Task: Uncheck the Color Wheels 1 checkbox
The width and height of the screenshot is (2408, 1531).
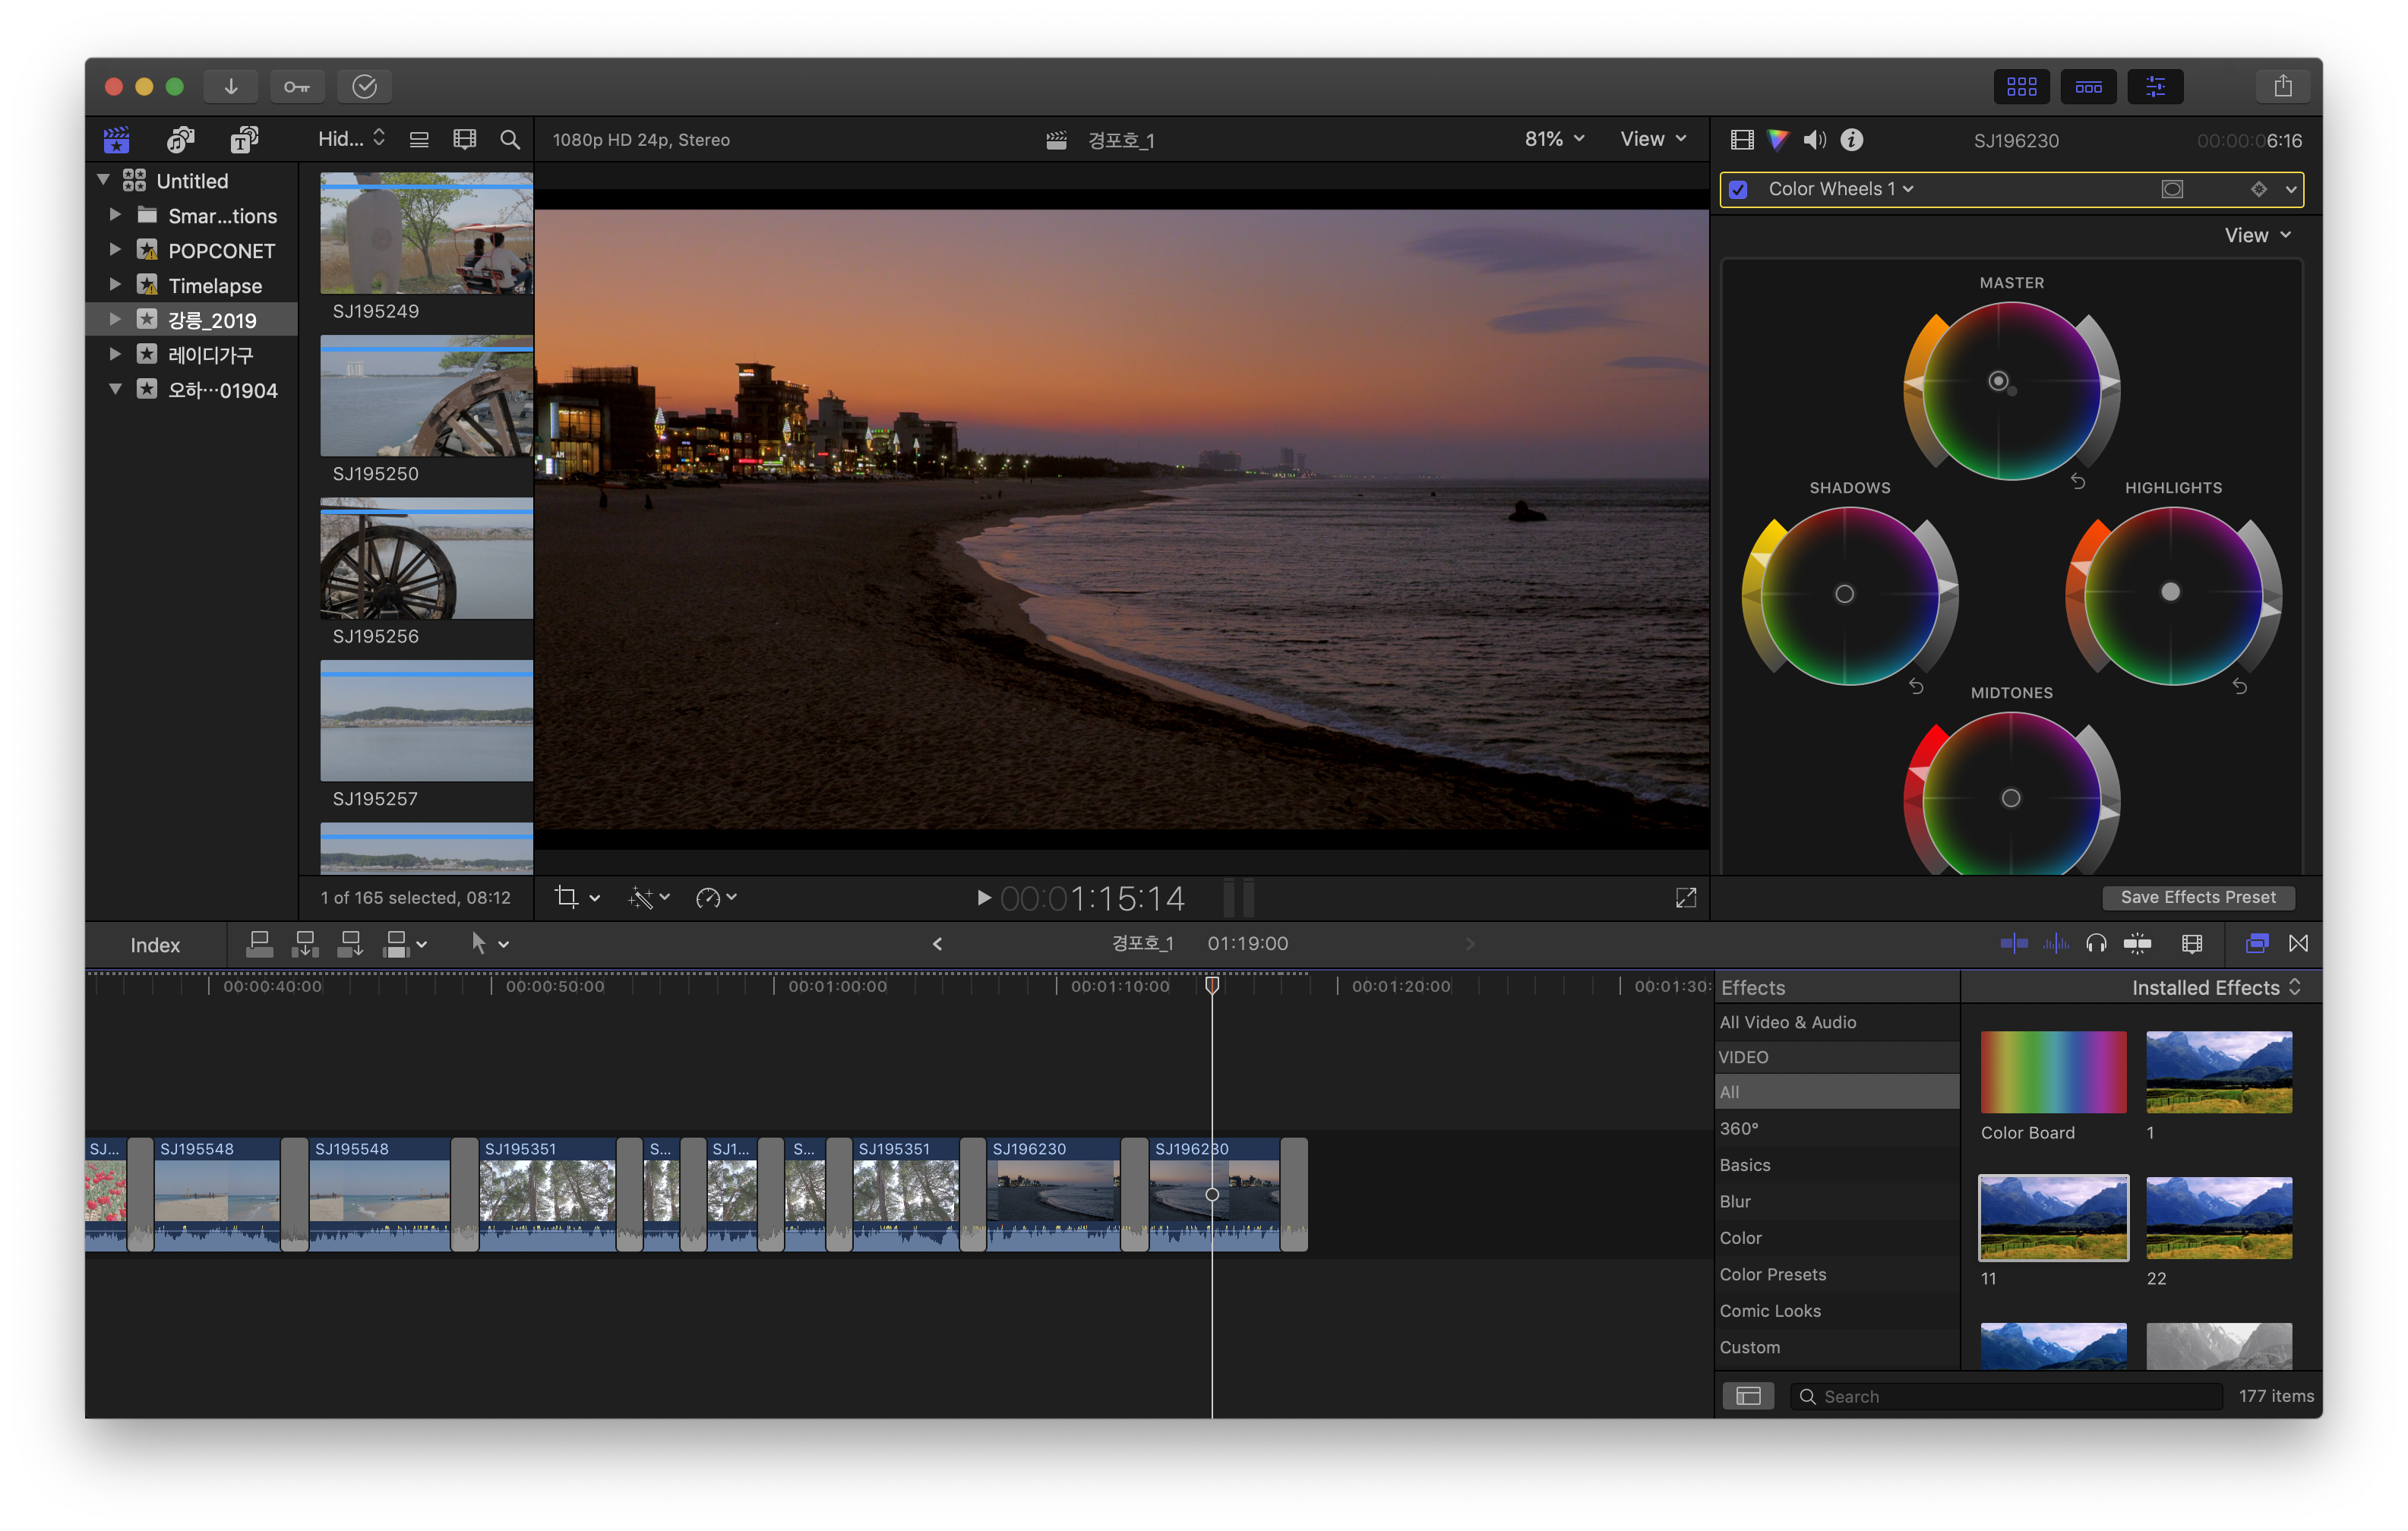Action: click(x=1739, y=190)
